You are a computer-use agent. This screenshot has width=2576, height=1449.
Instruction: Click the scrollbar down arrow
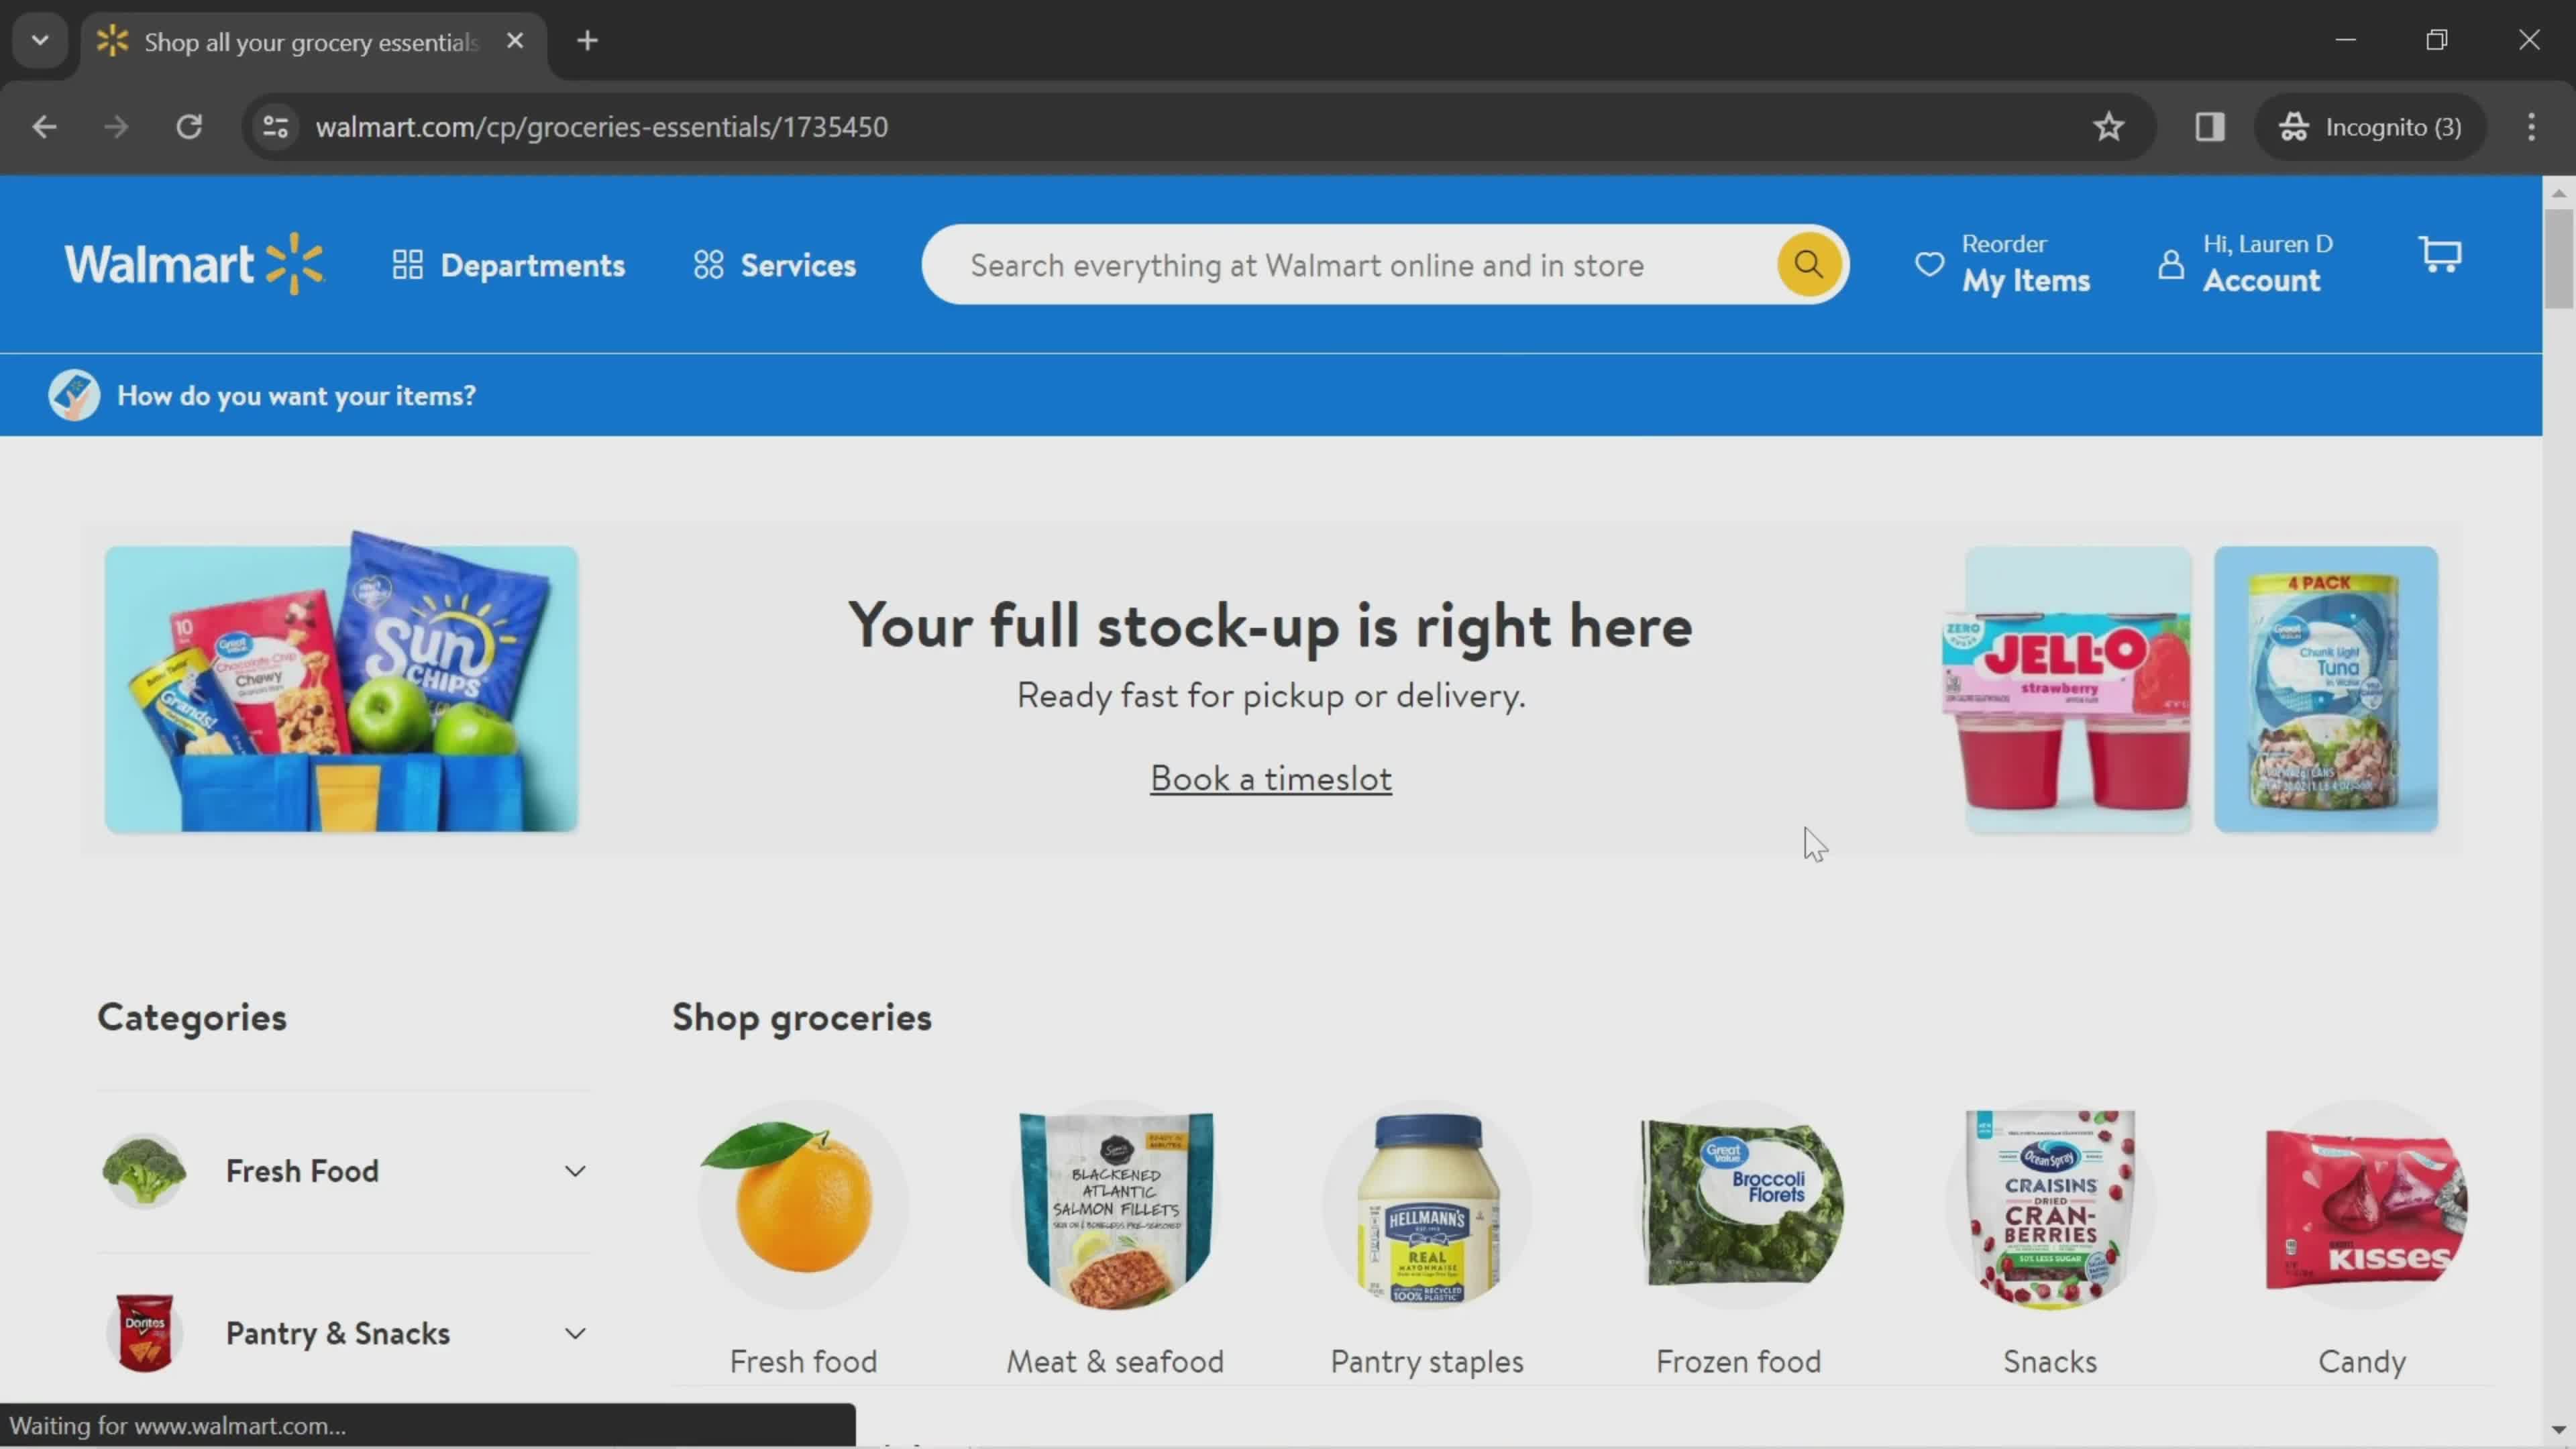(2558, 1430)
